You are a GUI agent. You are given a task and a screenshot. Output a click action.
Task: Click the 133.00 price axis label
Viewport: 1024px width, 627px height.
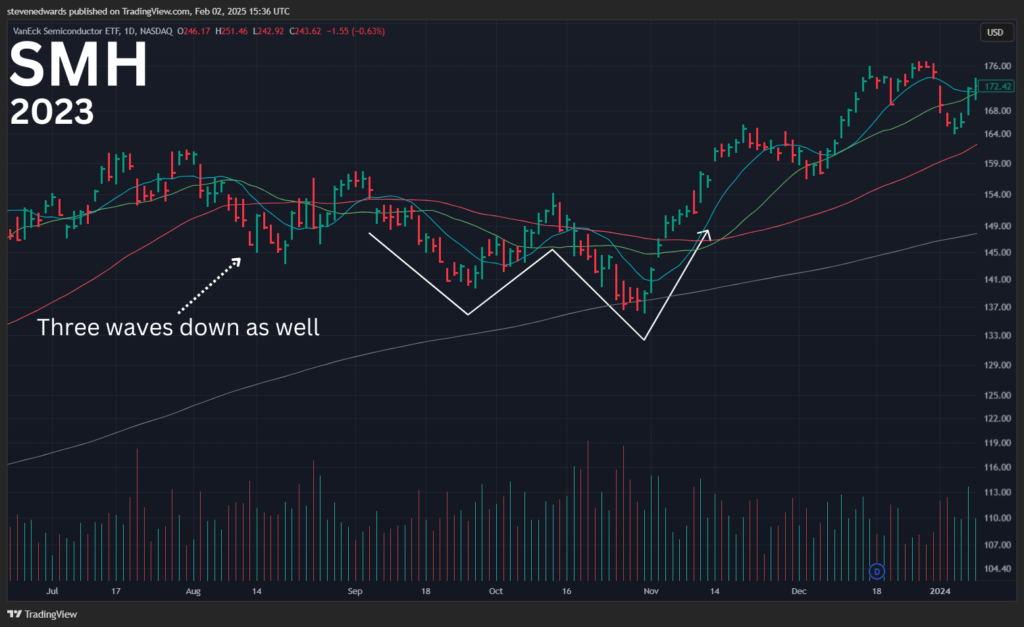point(997,336)
